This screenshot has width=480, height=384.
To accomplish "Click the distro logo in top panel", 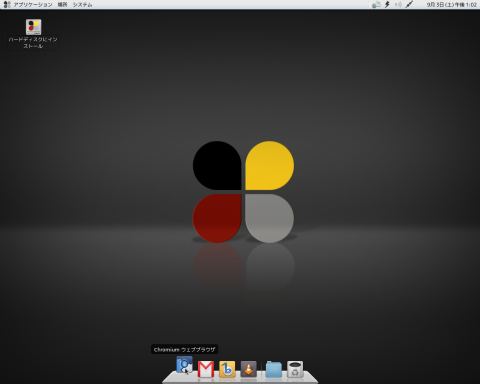I will coord(7,5).
